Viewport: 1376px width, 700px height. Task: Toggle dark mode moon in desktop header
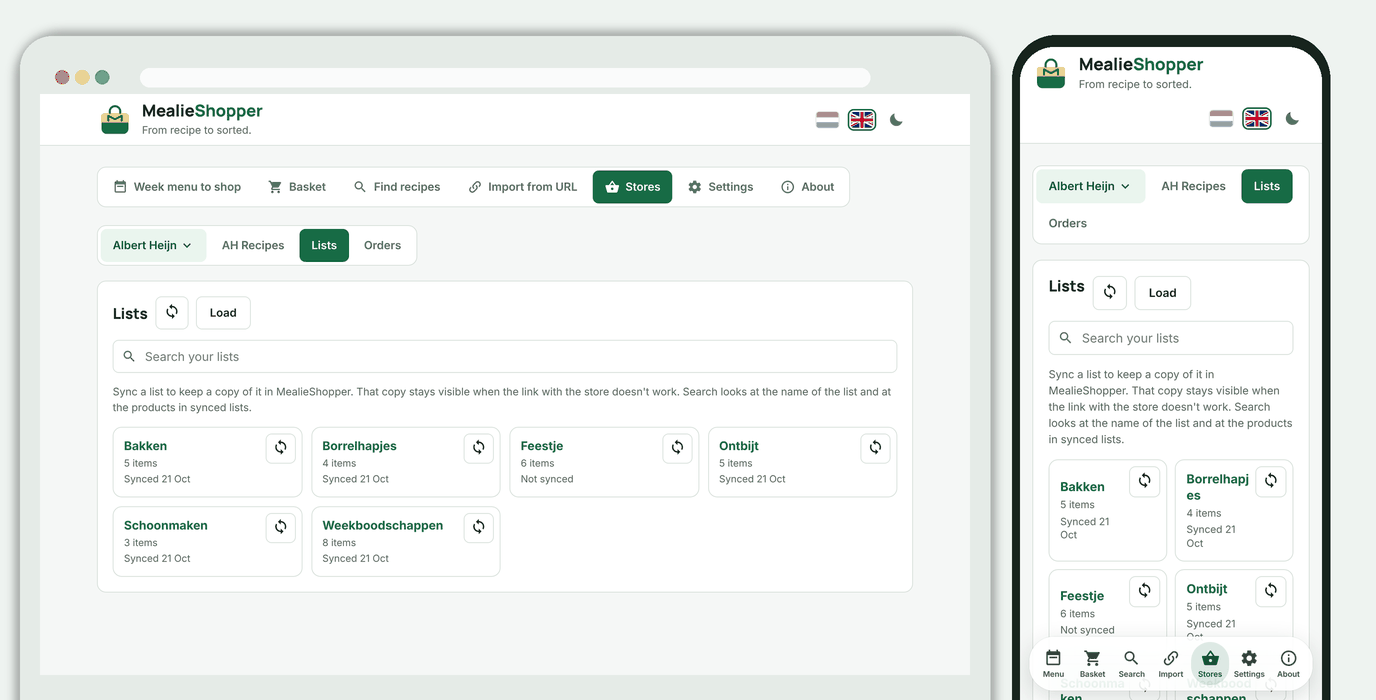[x=896, y=120]
